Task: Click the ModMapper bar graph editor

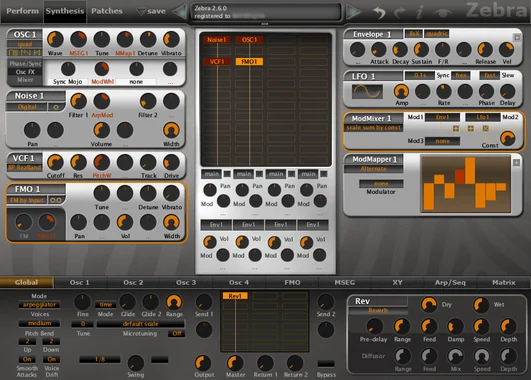Action: tap(466, 184)
